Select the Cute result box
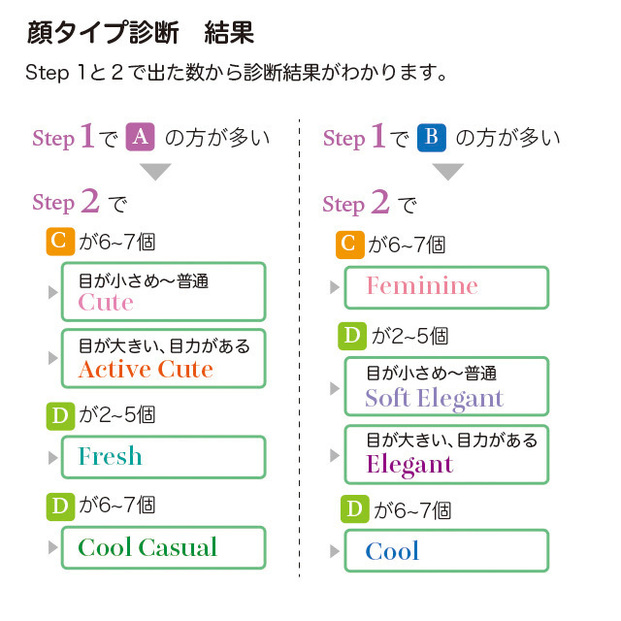Image resolution: width=621 pixels, height=621 pixels. click(x=163, y=291)
